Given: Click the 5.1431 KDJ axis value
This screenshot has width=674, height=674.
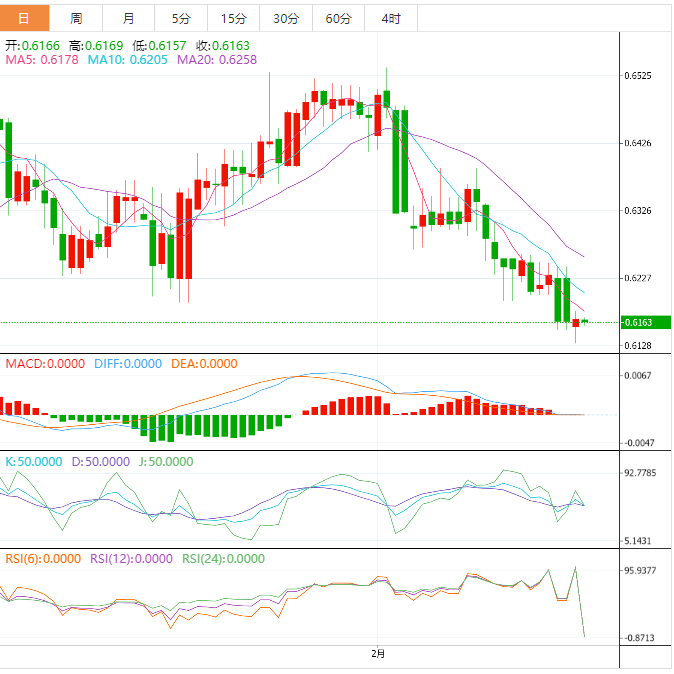Looking at the screenshot, I should click(638, 541).
